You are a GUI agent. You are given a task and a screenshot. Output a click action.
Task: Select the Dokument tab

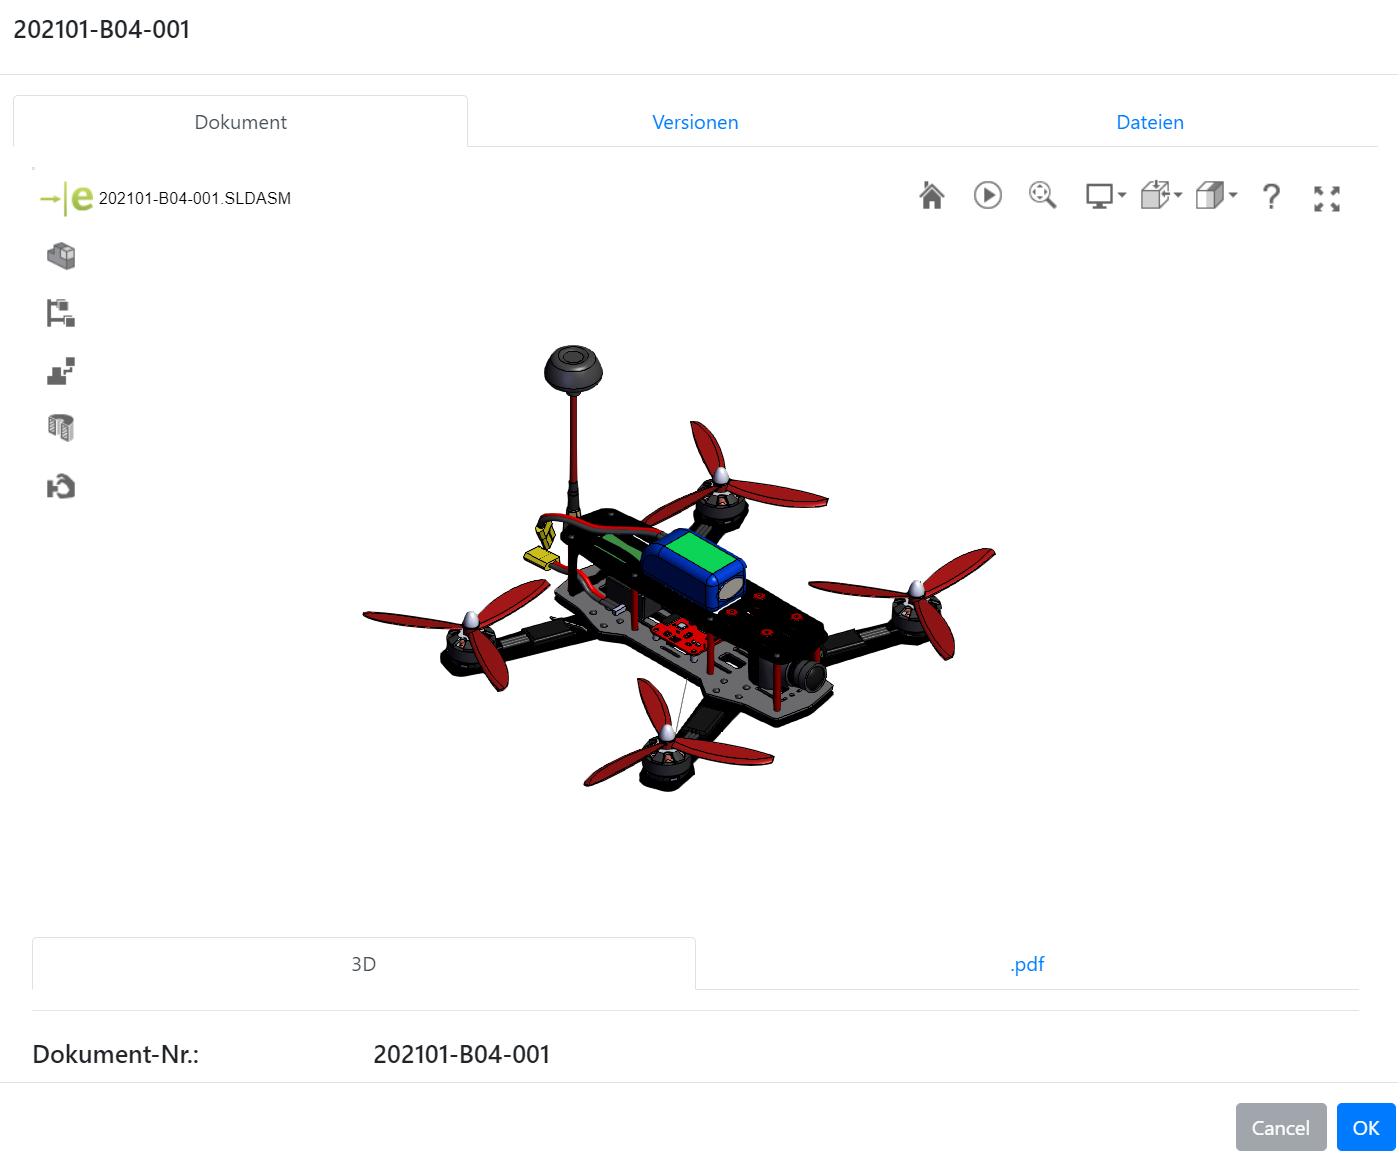click(x=240, y=122)
